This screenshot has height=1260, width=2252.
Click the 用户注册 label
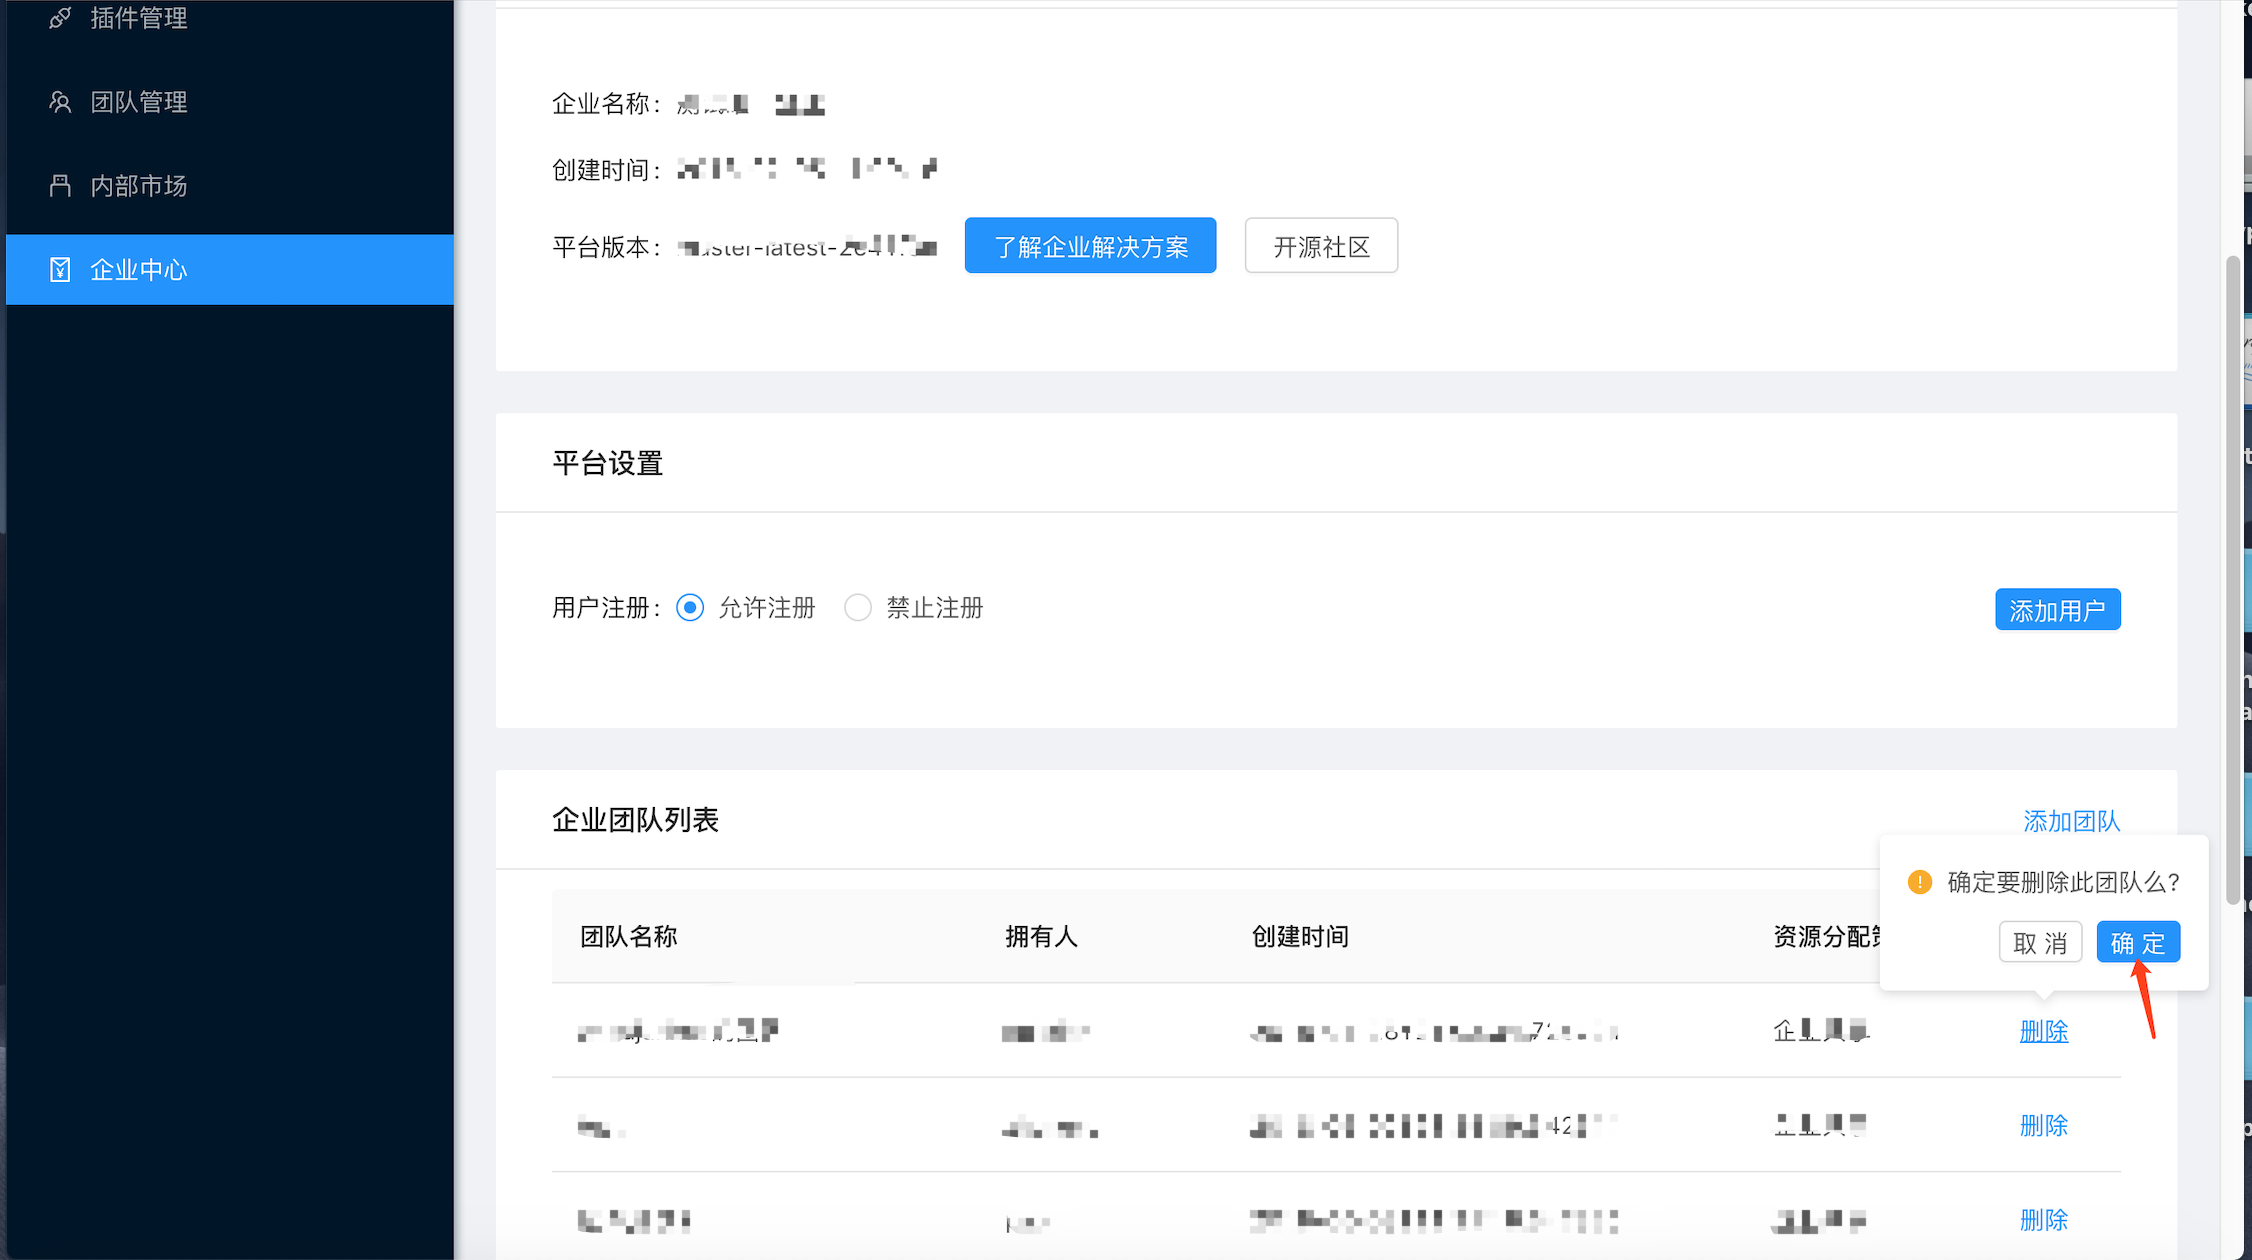pyautogui.click(x=606, y=608)
